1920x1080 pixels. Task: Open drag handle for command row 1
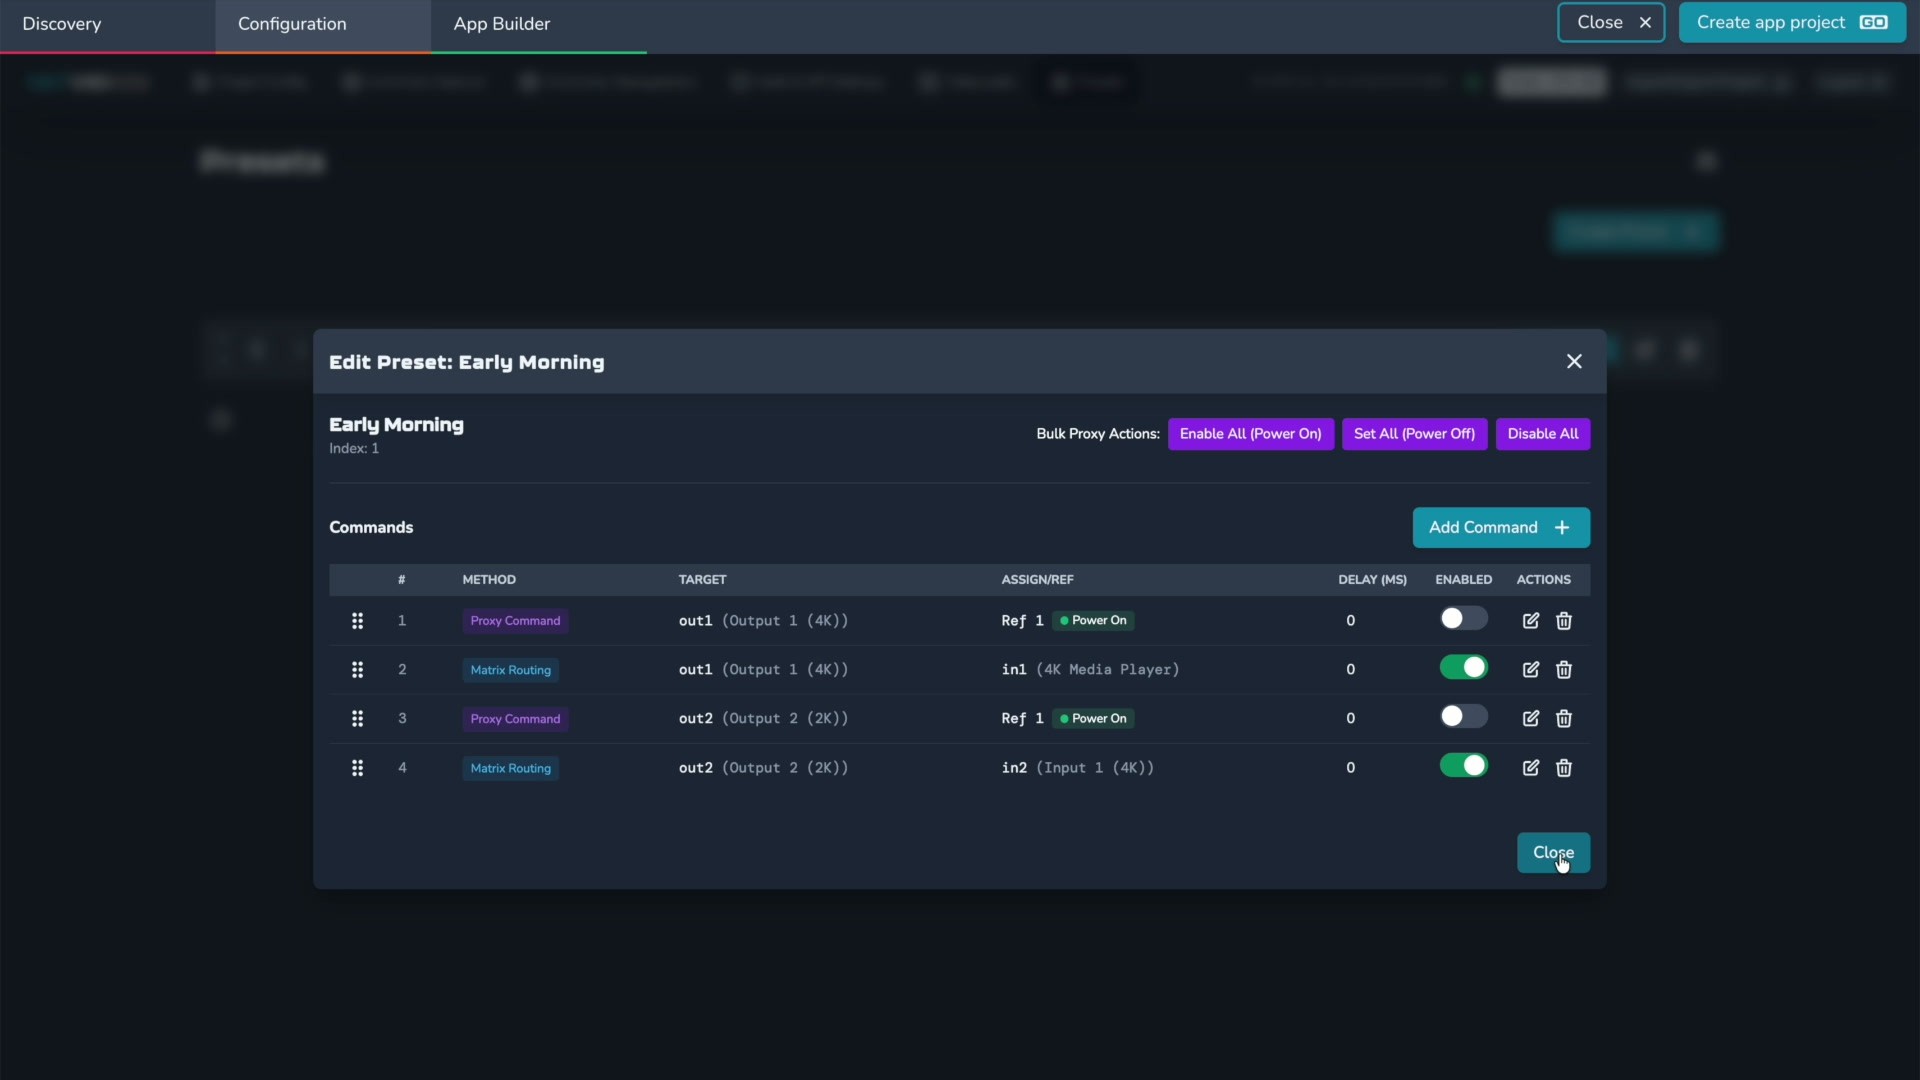357,621
